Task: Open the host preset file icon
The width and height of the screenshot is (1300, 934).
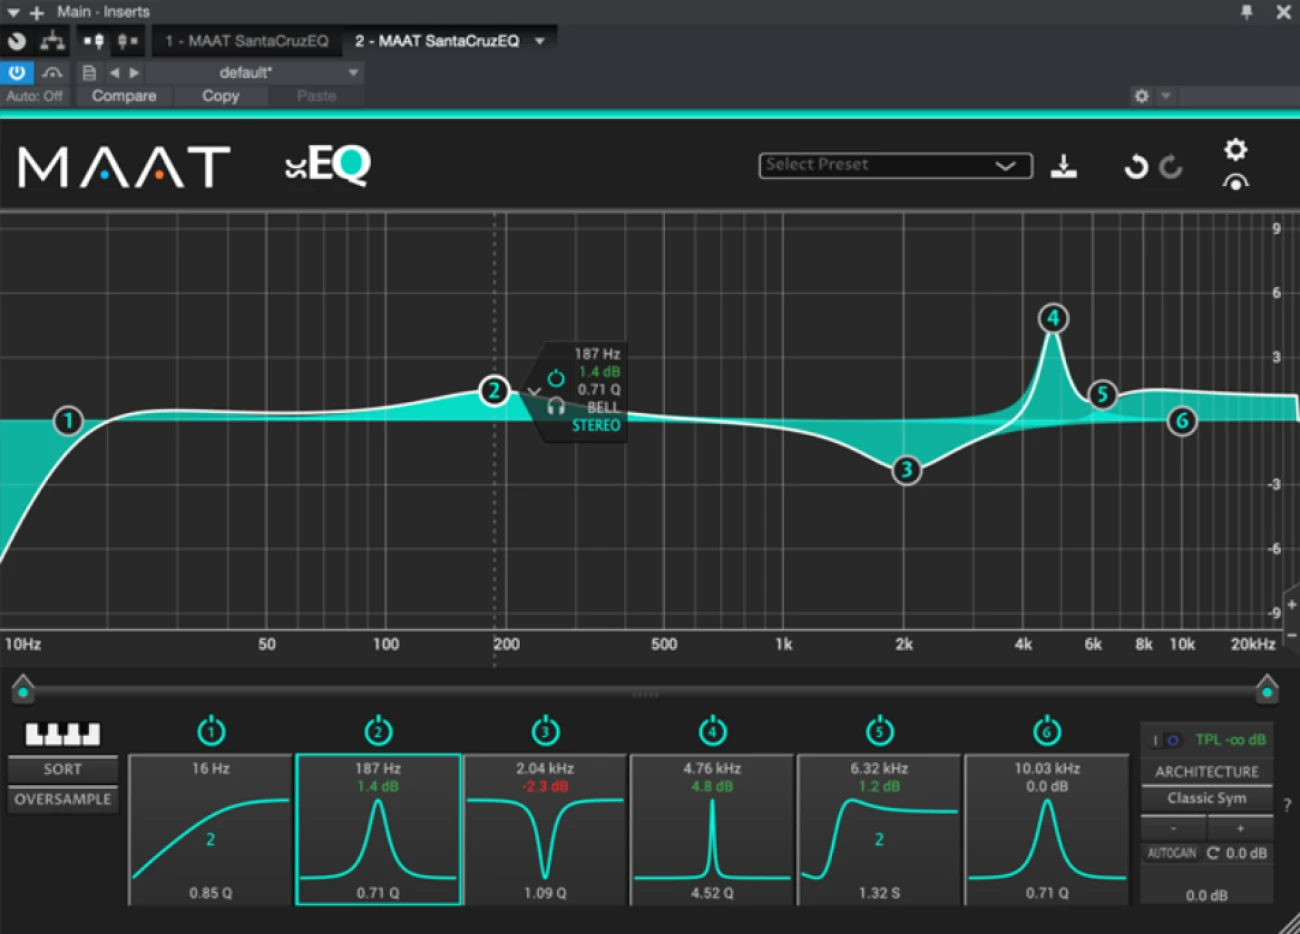Action: tap(89, 72)
